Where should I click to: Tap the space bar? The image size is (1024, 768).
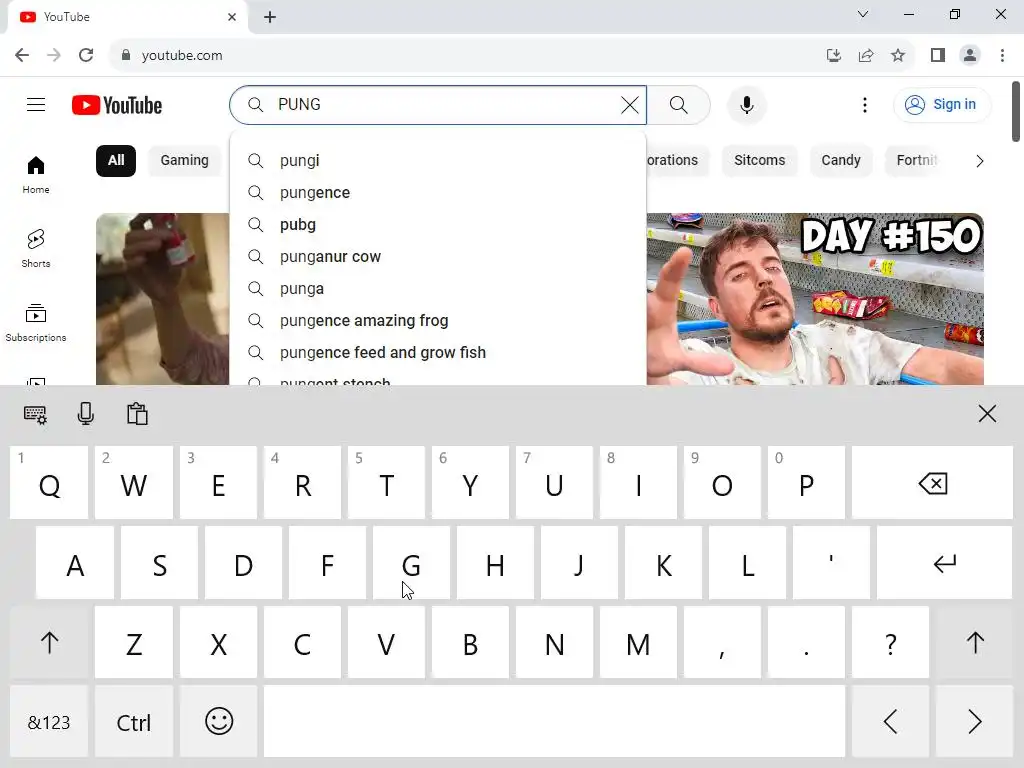[x=554, y=722]
